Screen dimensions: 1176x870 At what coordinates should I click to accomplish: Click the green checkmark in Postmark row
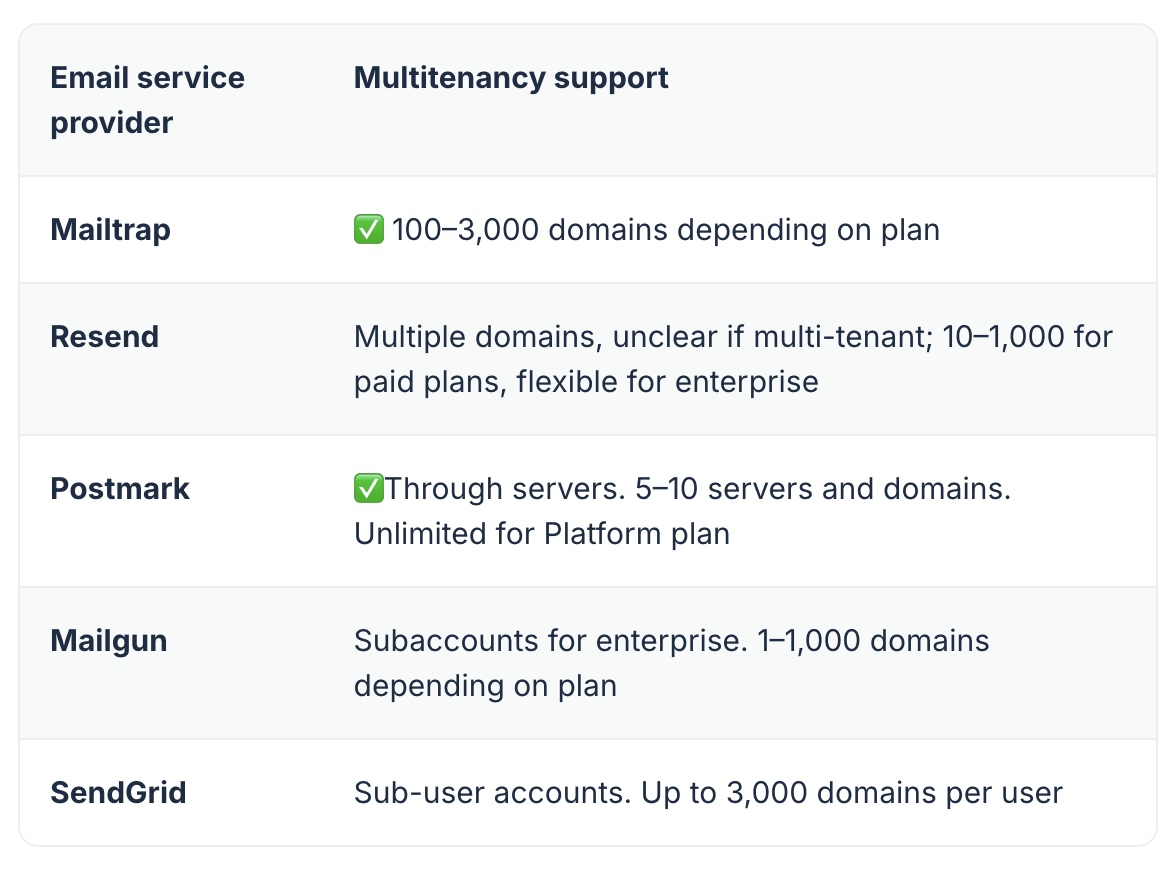368,488
